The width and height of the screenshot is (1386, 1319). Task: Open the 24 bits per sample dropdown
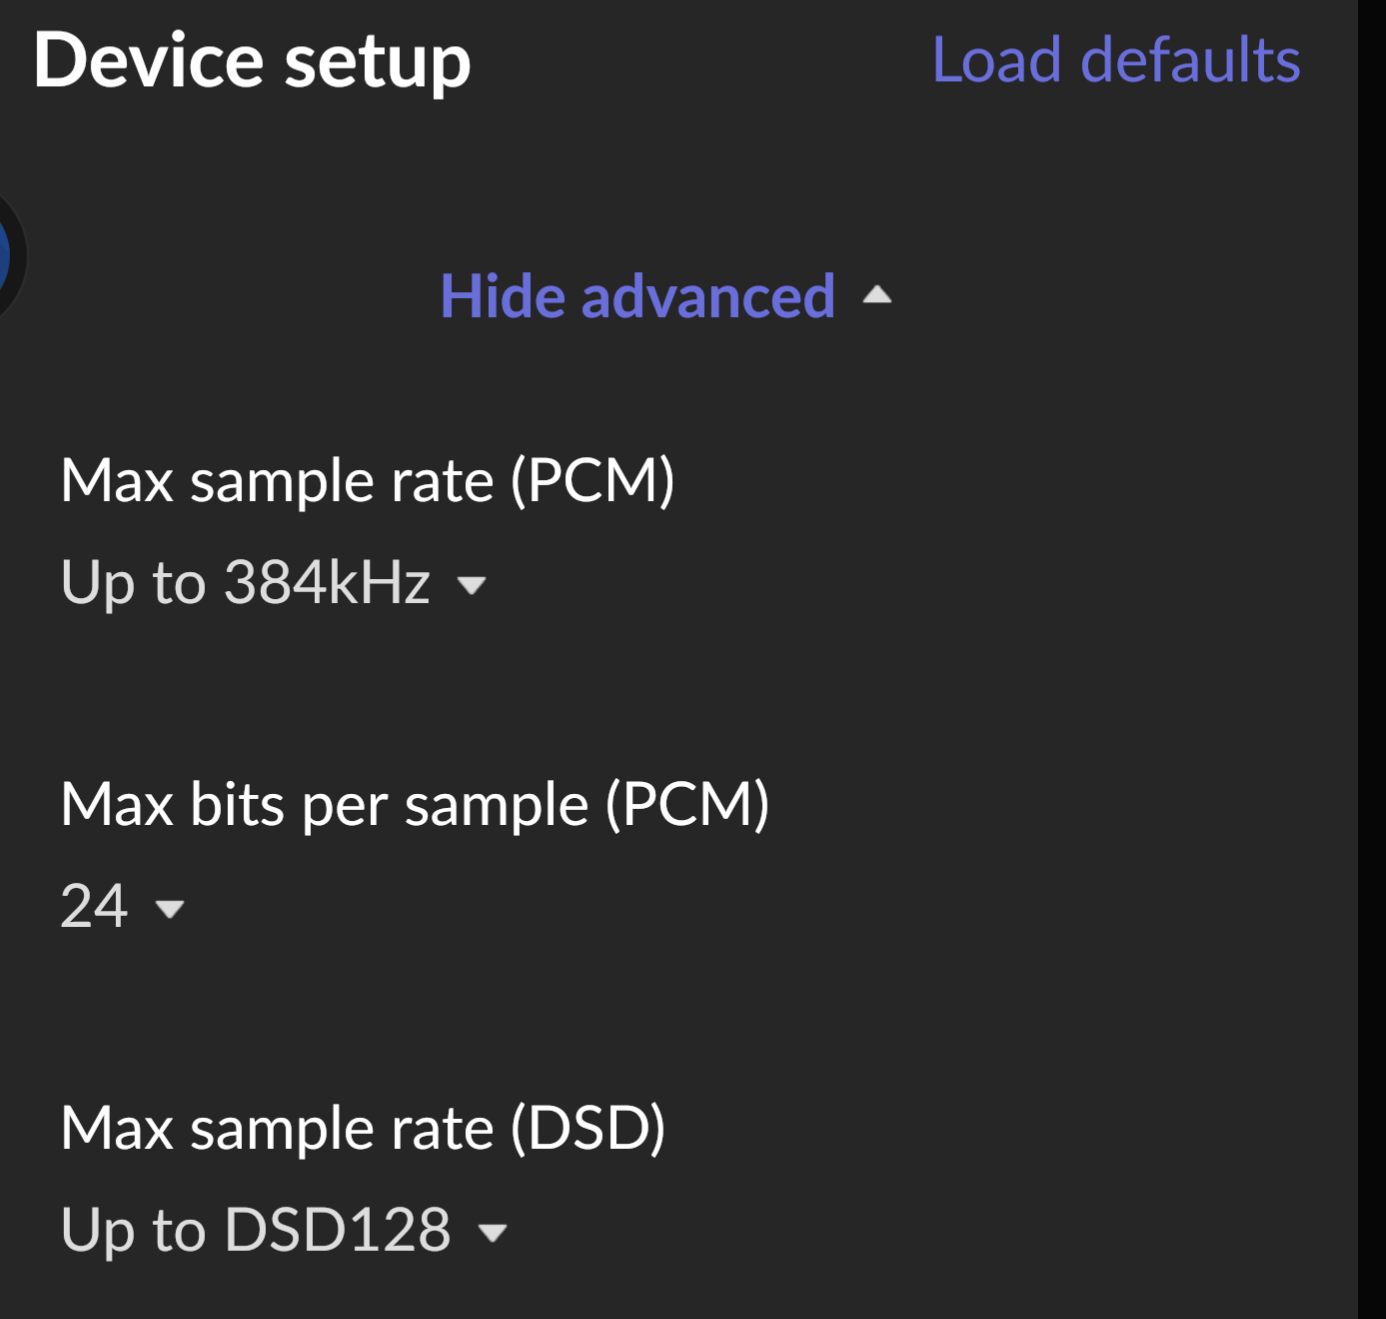click(x=123, y=906)
